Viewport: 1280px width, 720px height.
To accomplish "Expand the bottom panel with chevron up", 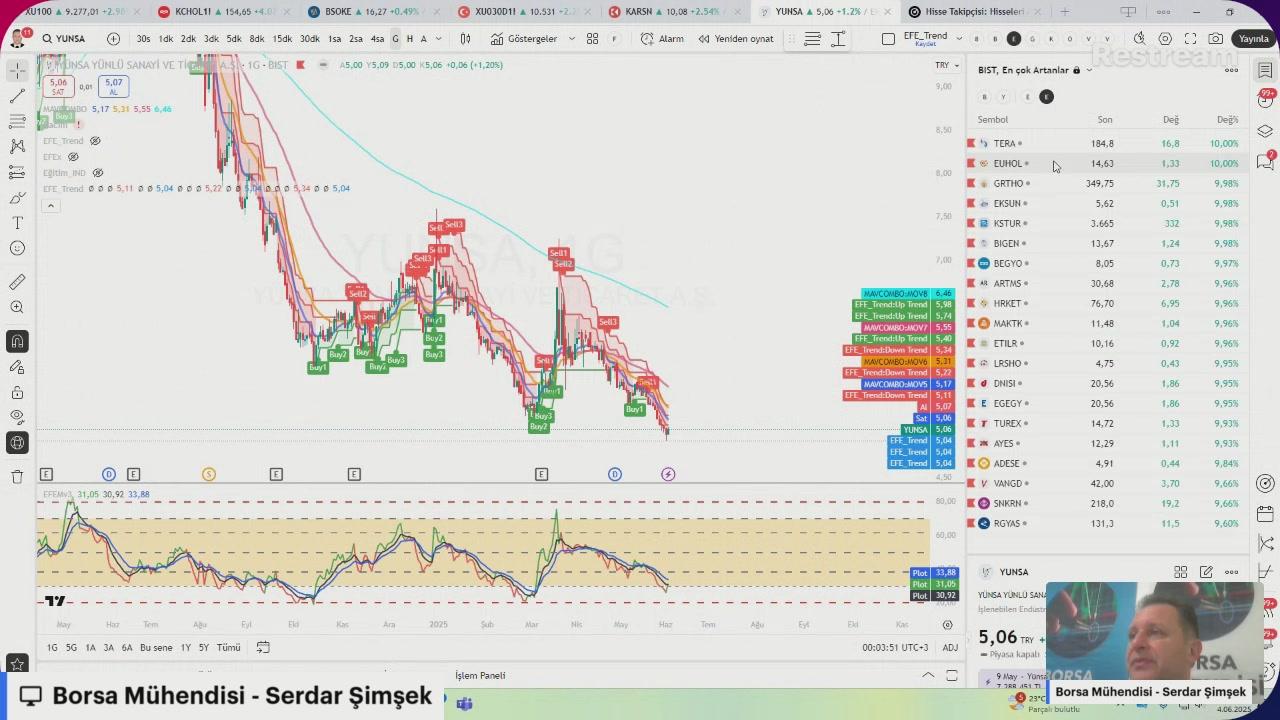I will pyautogui.click(x=928, y=676).
